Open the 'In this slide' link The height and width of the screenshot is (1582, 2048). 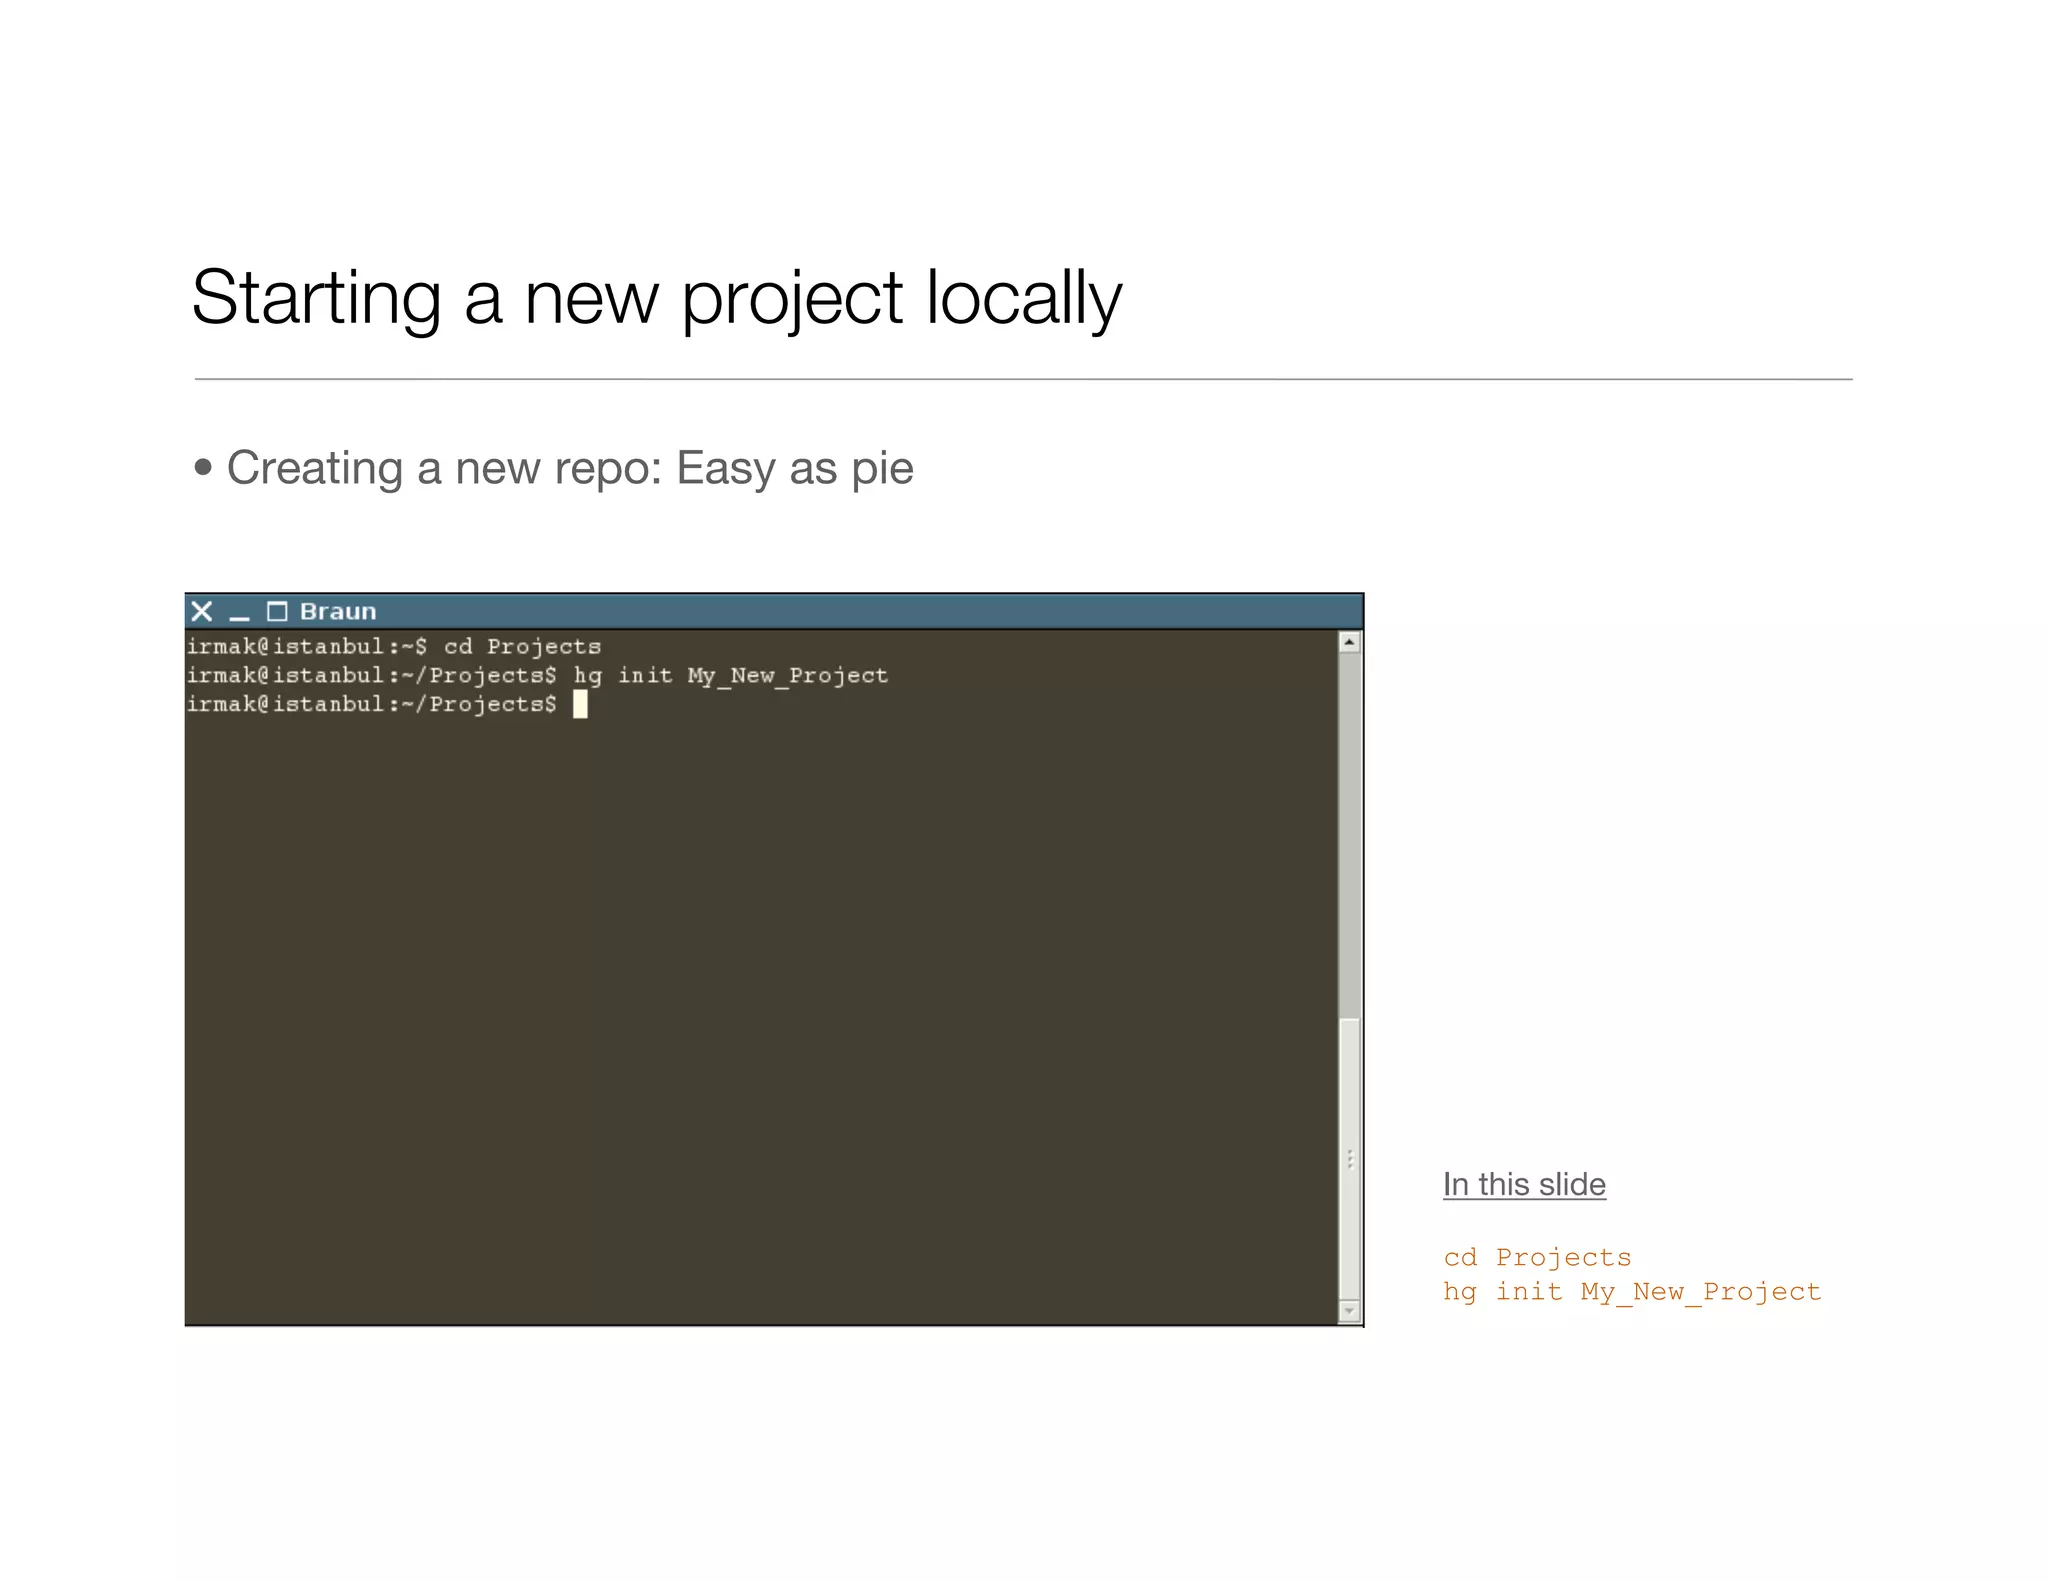pyautogui.click(x=1524, y=1184)
